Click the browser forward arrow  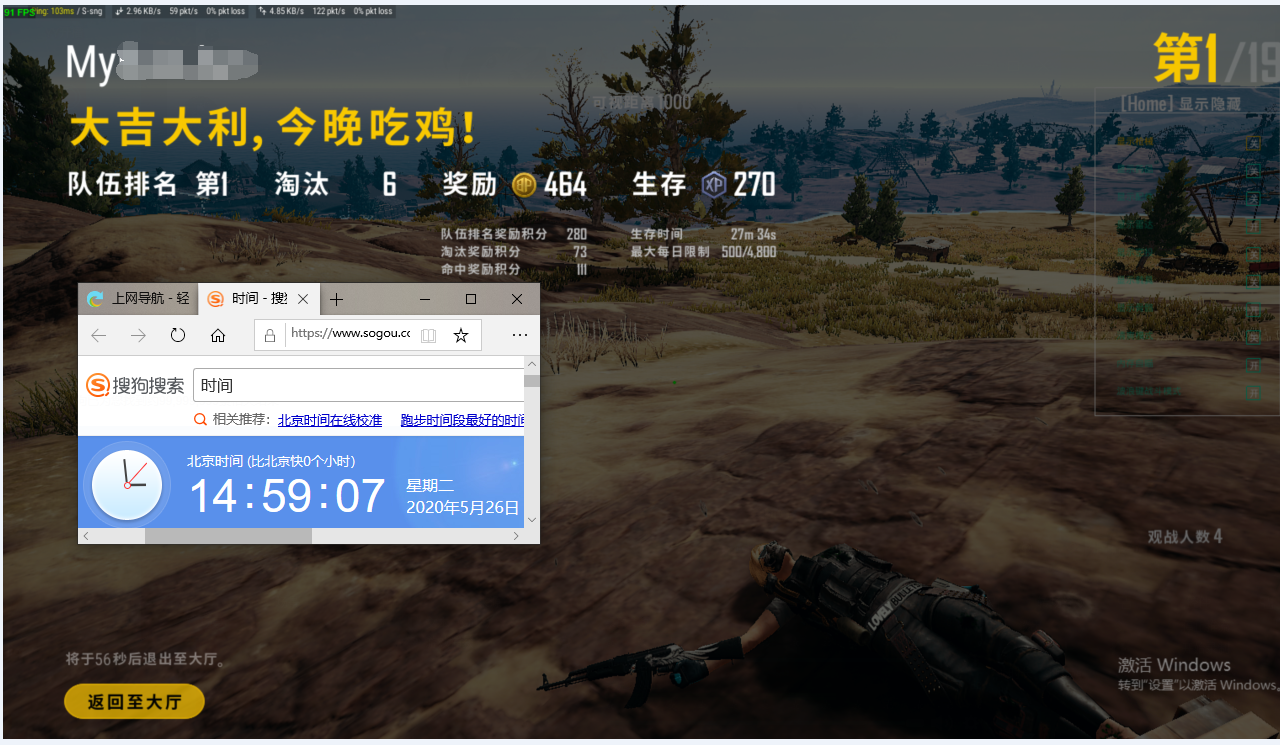point(138,336)
